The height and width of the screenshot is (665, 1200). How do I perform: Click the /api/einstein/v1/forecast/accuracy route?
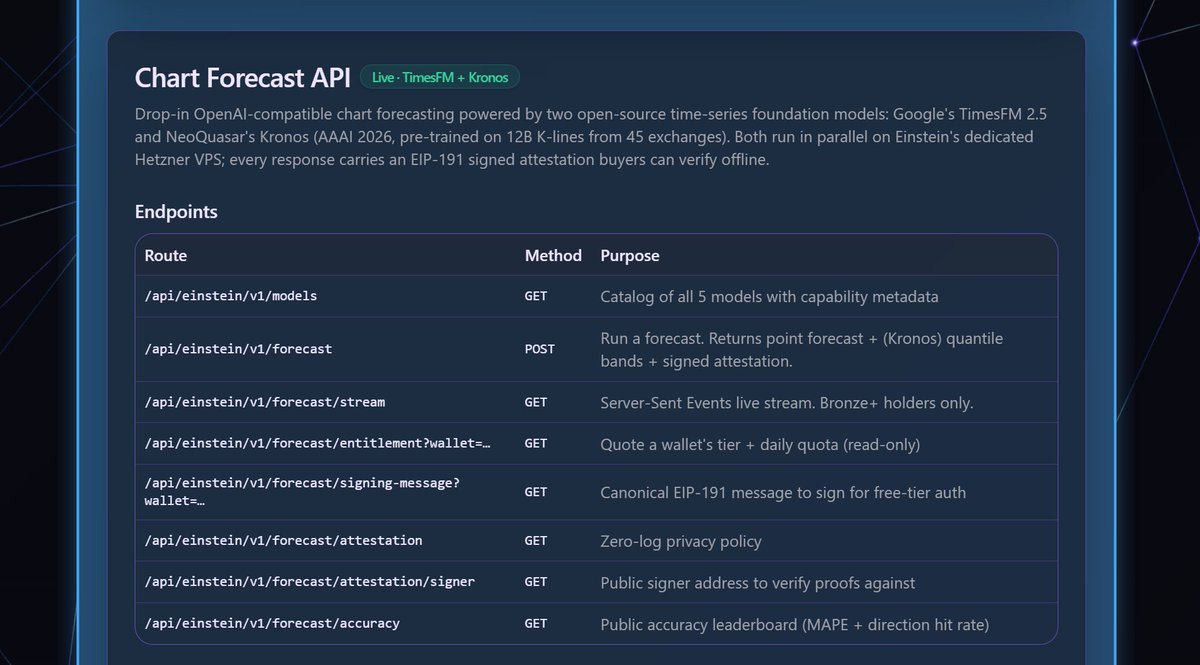tap(272, 623)
